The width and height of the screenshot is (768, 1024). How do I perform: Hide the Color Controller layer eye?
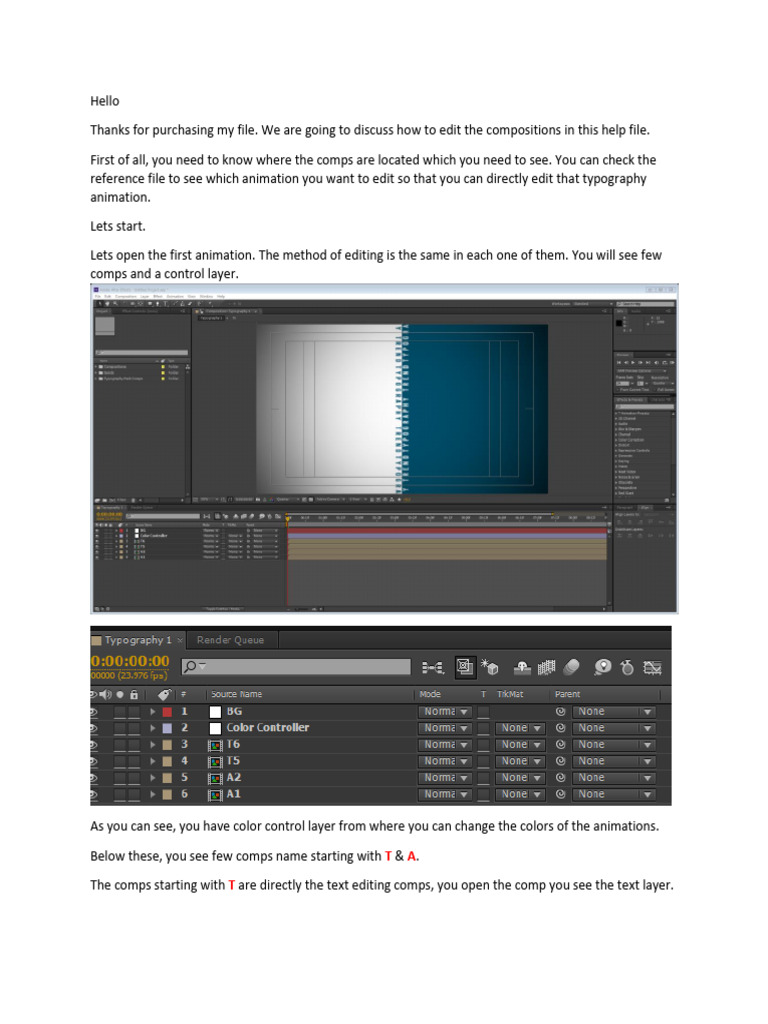tap(94, 728)
